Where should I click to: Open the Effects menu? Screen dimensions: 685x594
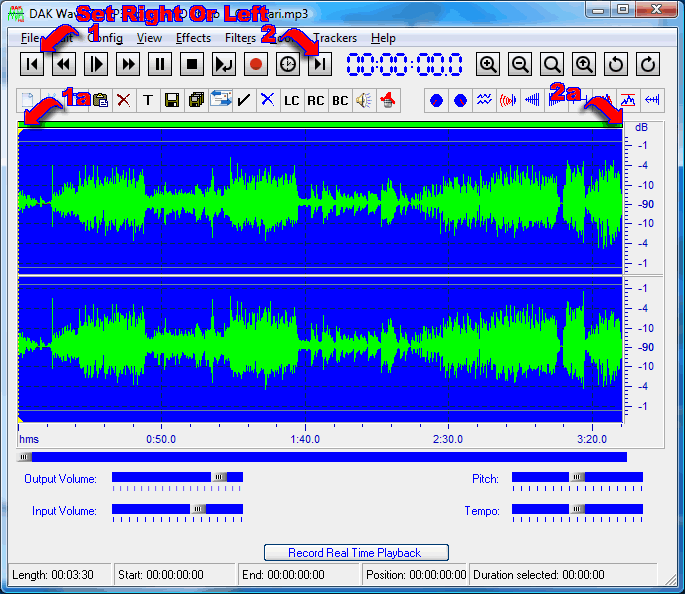pos(193,38)
